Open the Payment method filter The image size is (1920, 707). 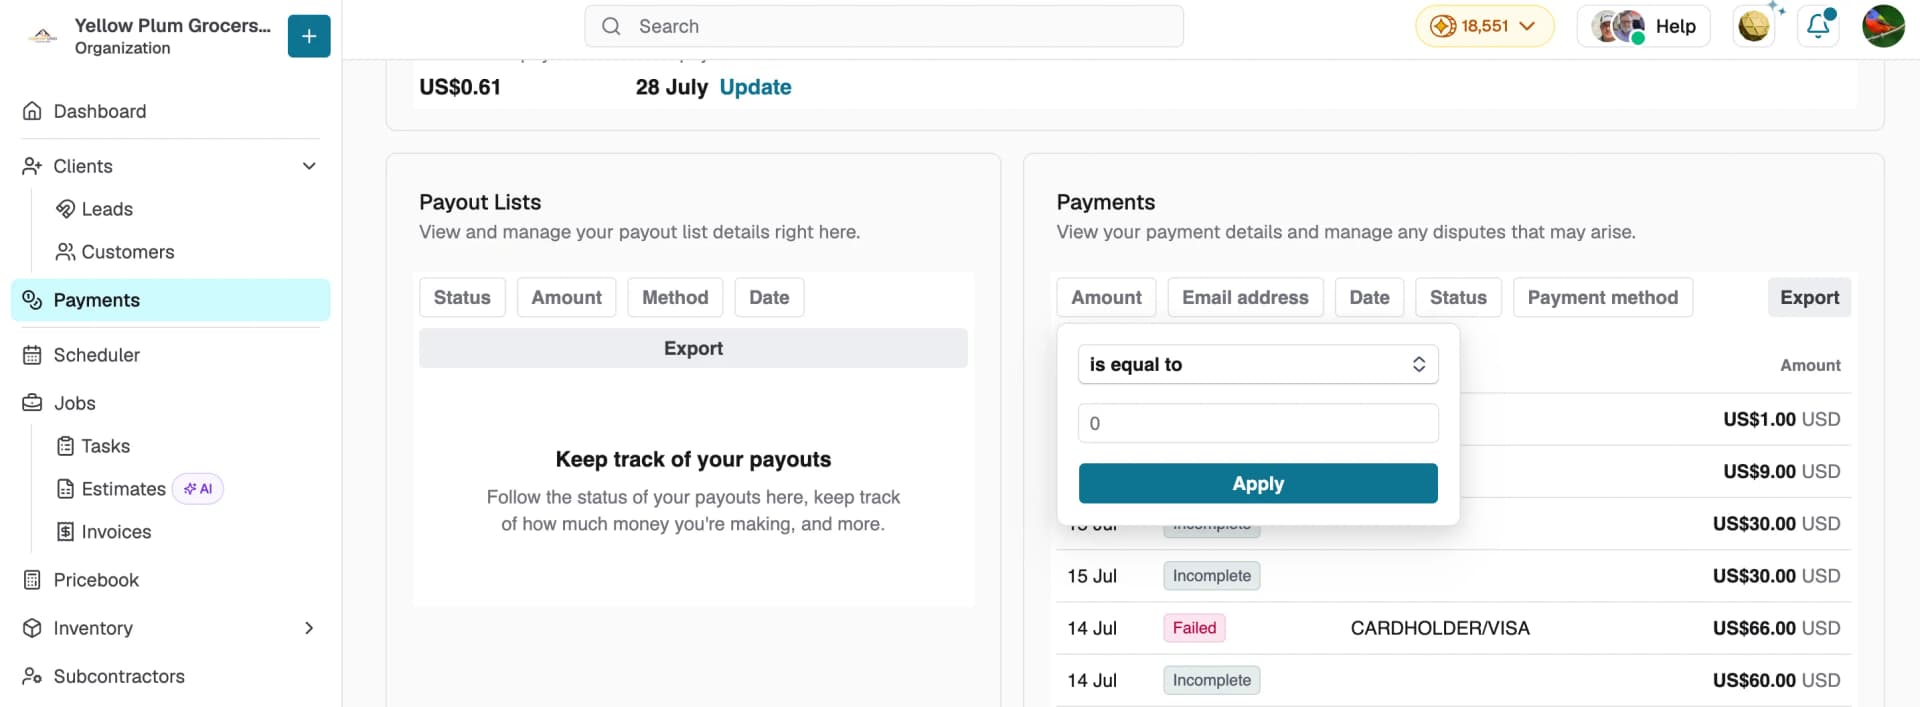click(x=1602, y=297)
